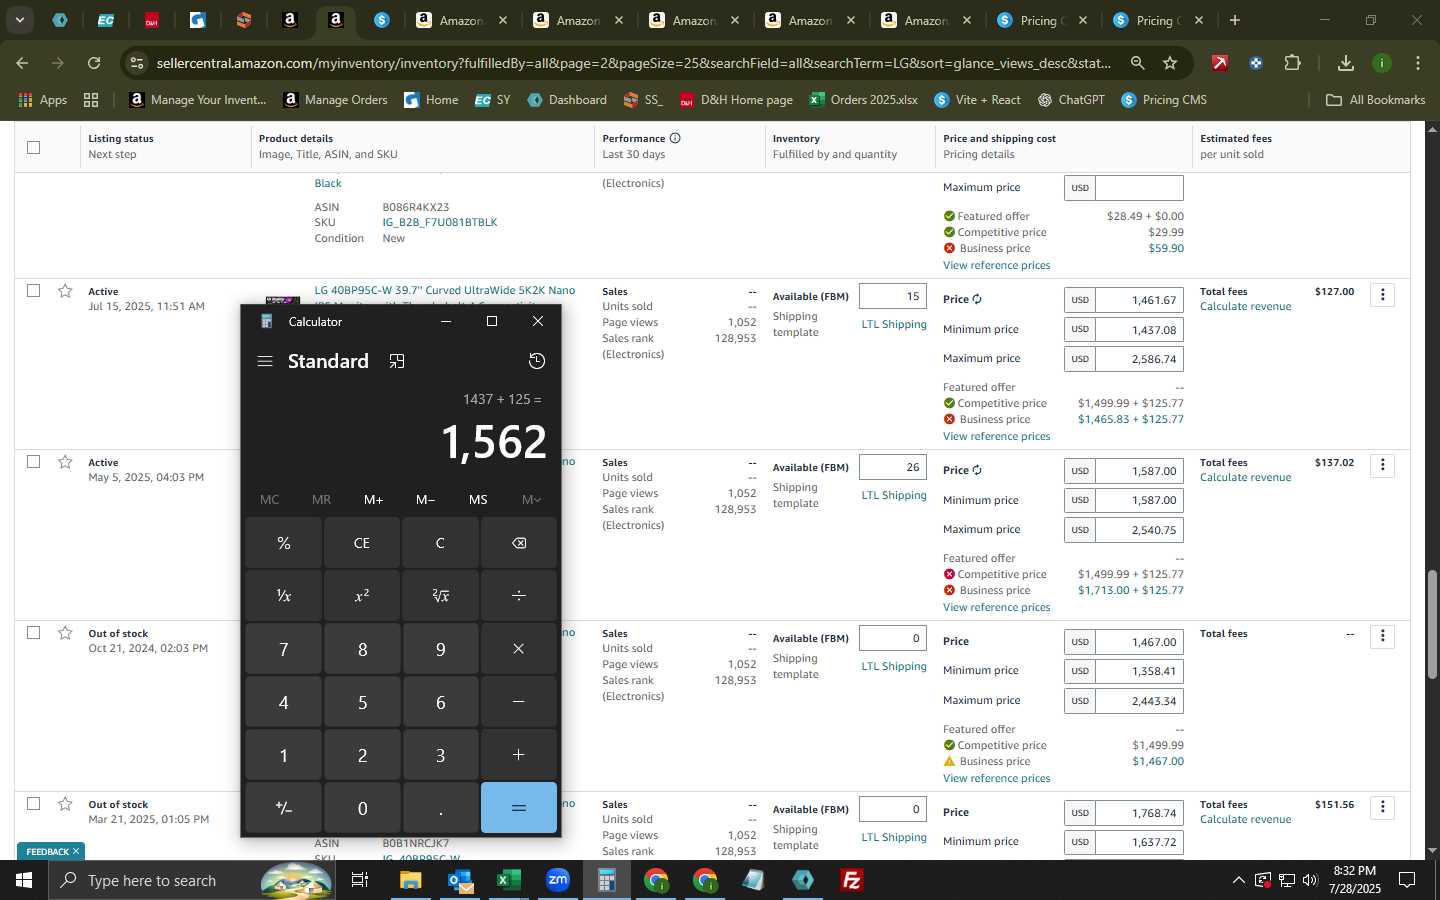The height and width of the screenshot is (900, 1440).
Task: Click LTL Shipping template for quantity 15 listing
Action: click(x=894, y=325)
